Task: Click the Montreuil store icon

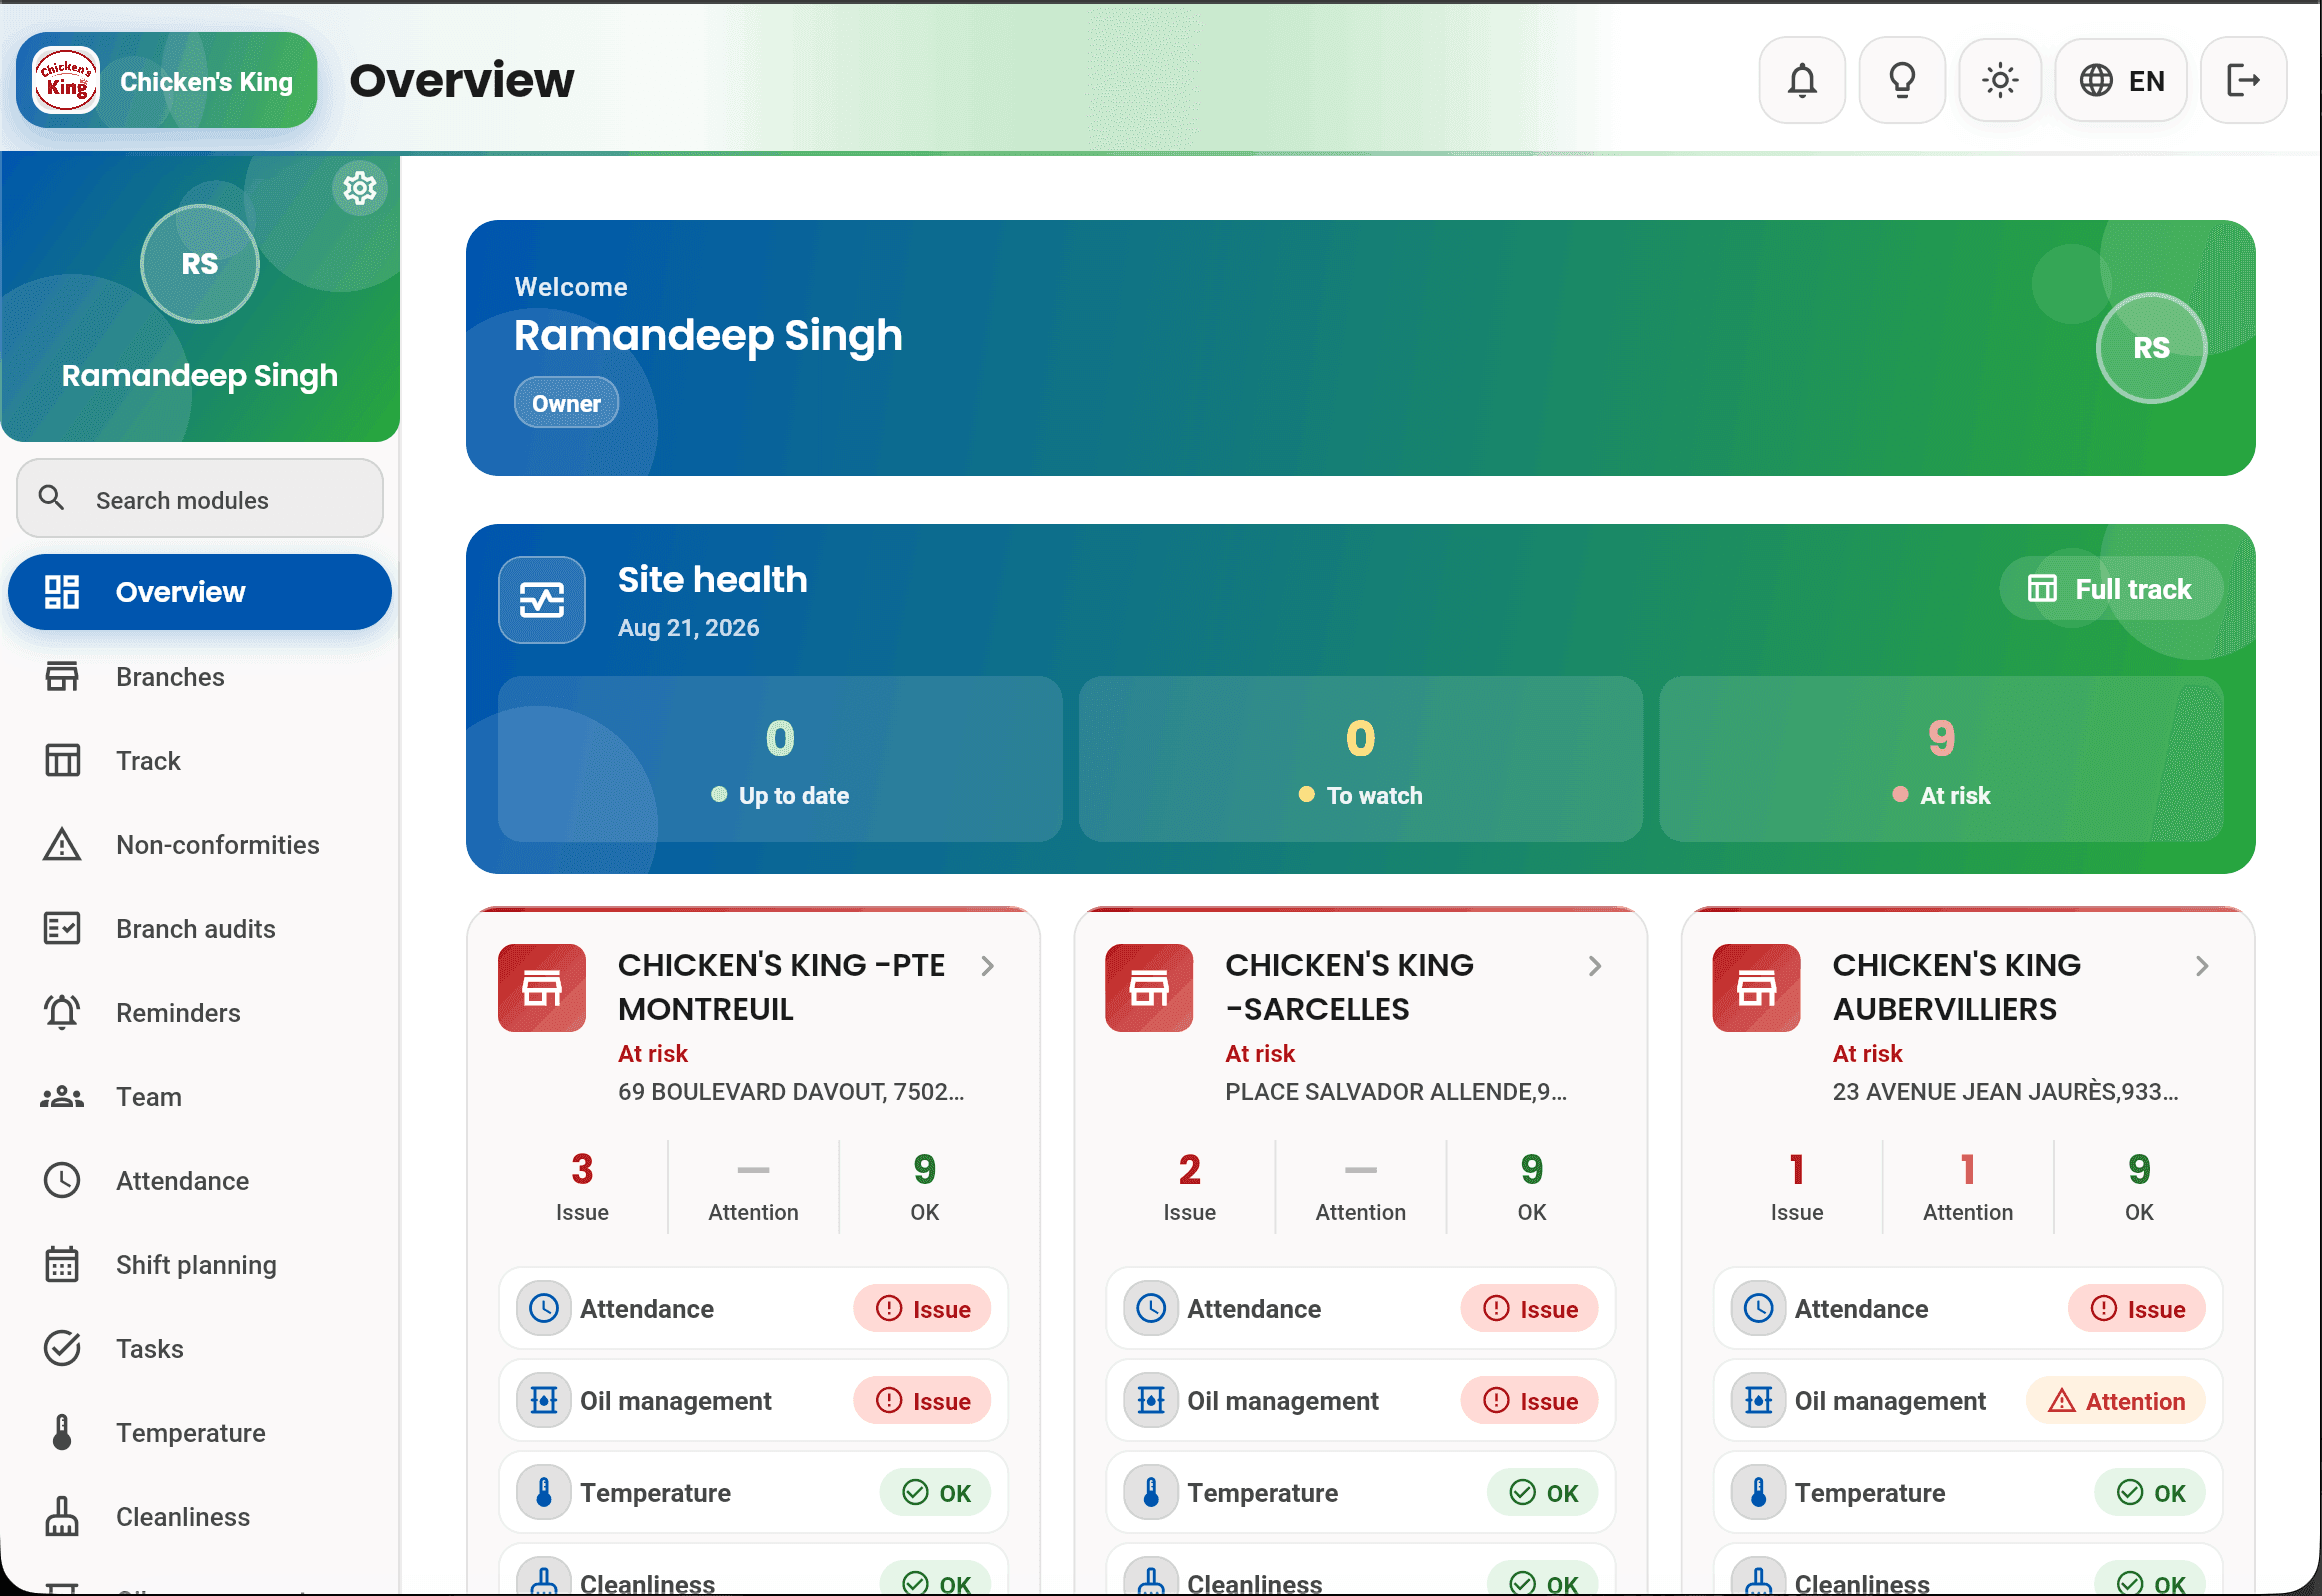Action: pos(542,988)
